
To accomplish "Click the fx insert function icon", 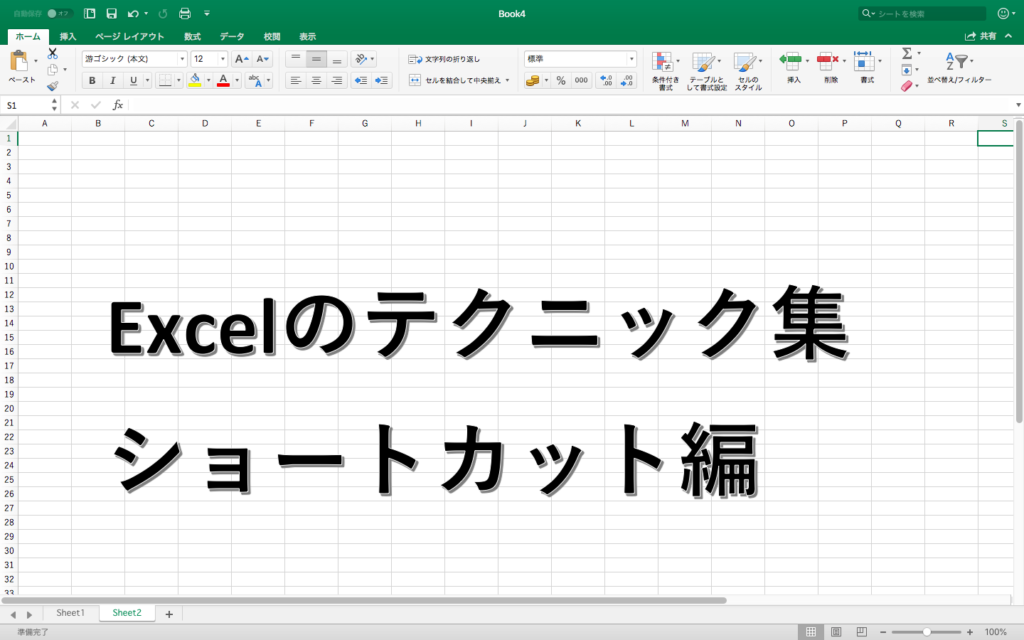I will pos(118,105).
